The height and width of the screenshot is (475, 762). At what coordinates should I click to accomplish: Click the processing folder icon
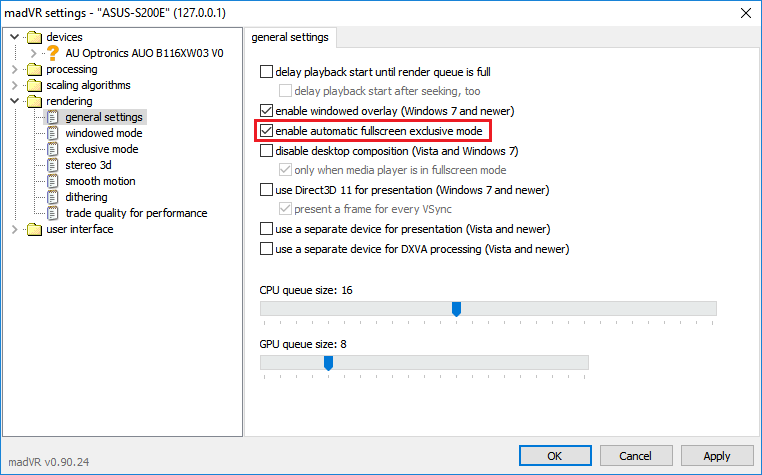coord(34,70)
